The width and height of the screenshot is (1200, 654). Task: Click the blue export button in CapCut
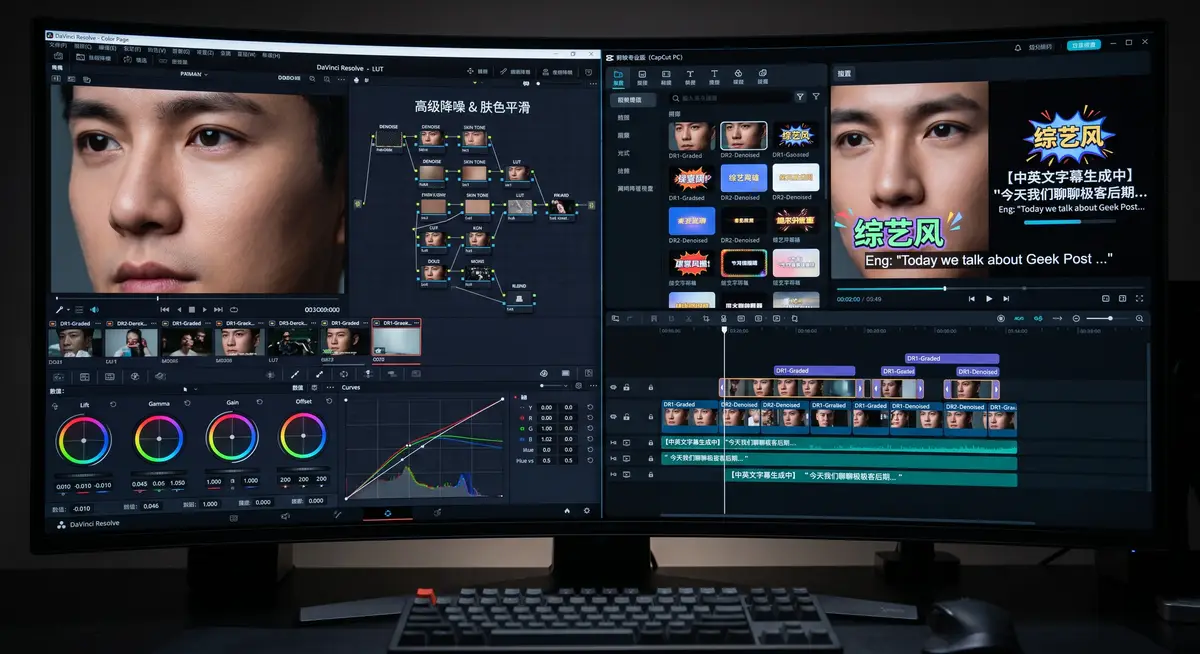coord(1083,44)
